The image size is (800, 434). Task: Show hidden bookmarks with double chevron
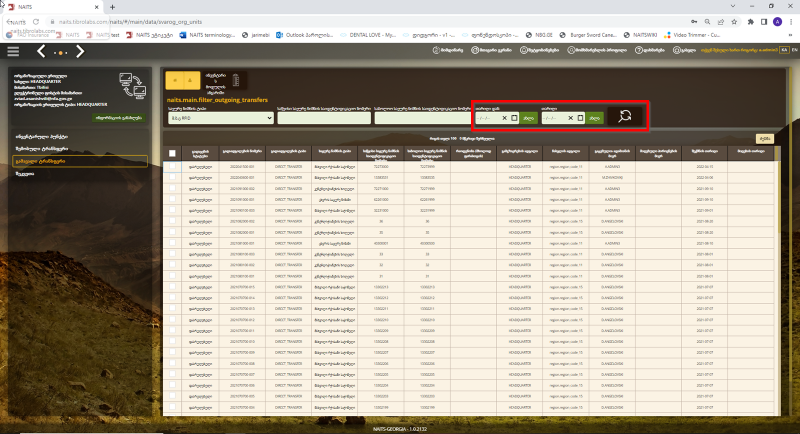click(x=791, y=35)
